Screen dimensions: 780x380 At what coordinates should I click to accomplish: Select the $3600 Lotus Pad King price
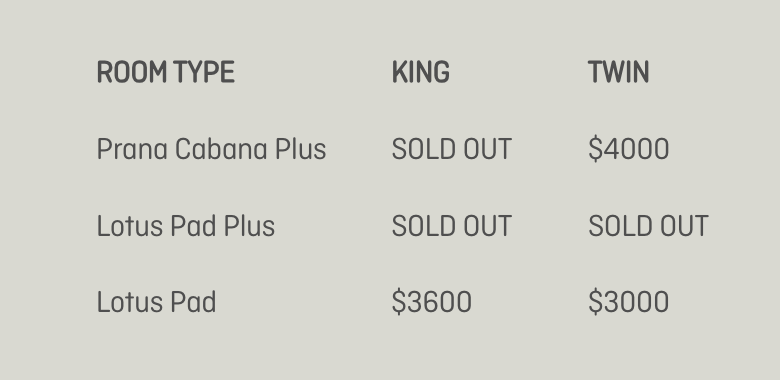click(432, 302)
